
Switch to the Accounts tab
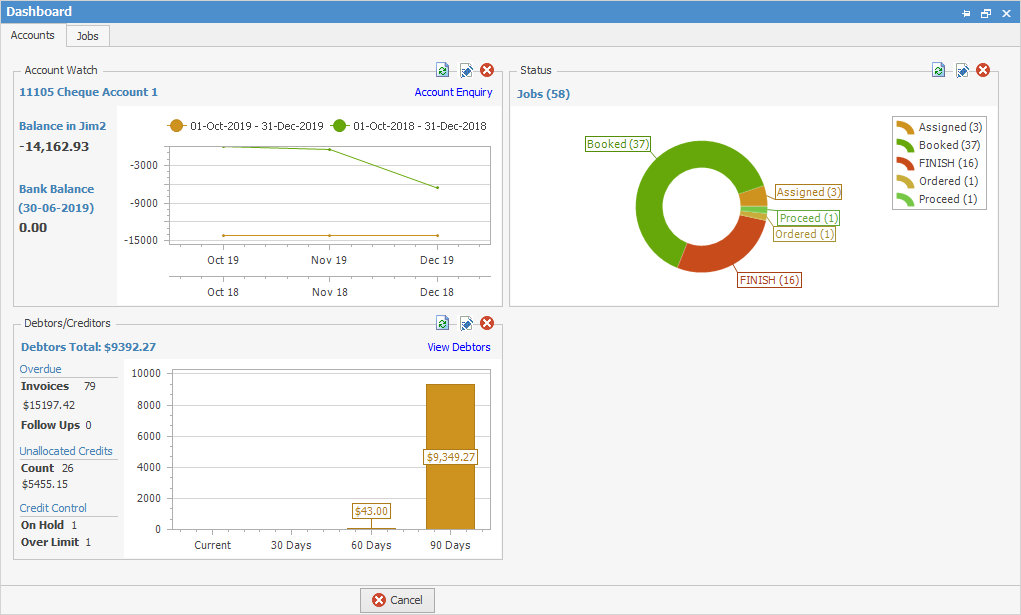(32, 35)
